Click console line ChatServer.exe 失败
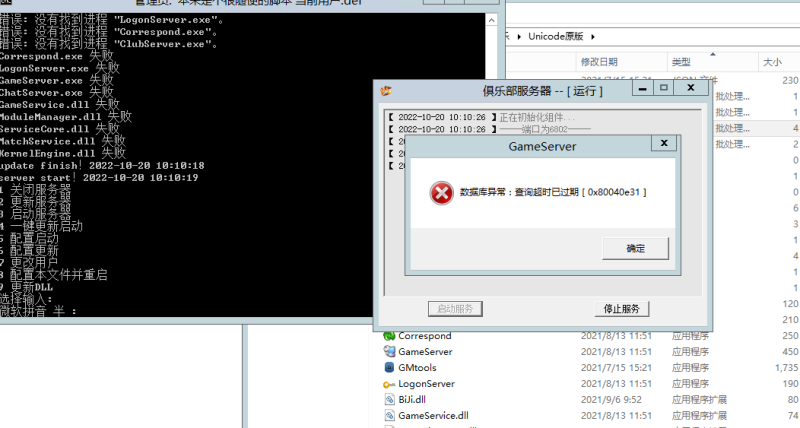The width and height of the screenshot is (800, 428). coord(57,92)
